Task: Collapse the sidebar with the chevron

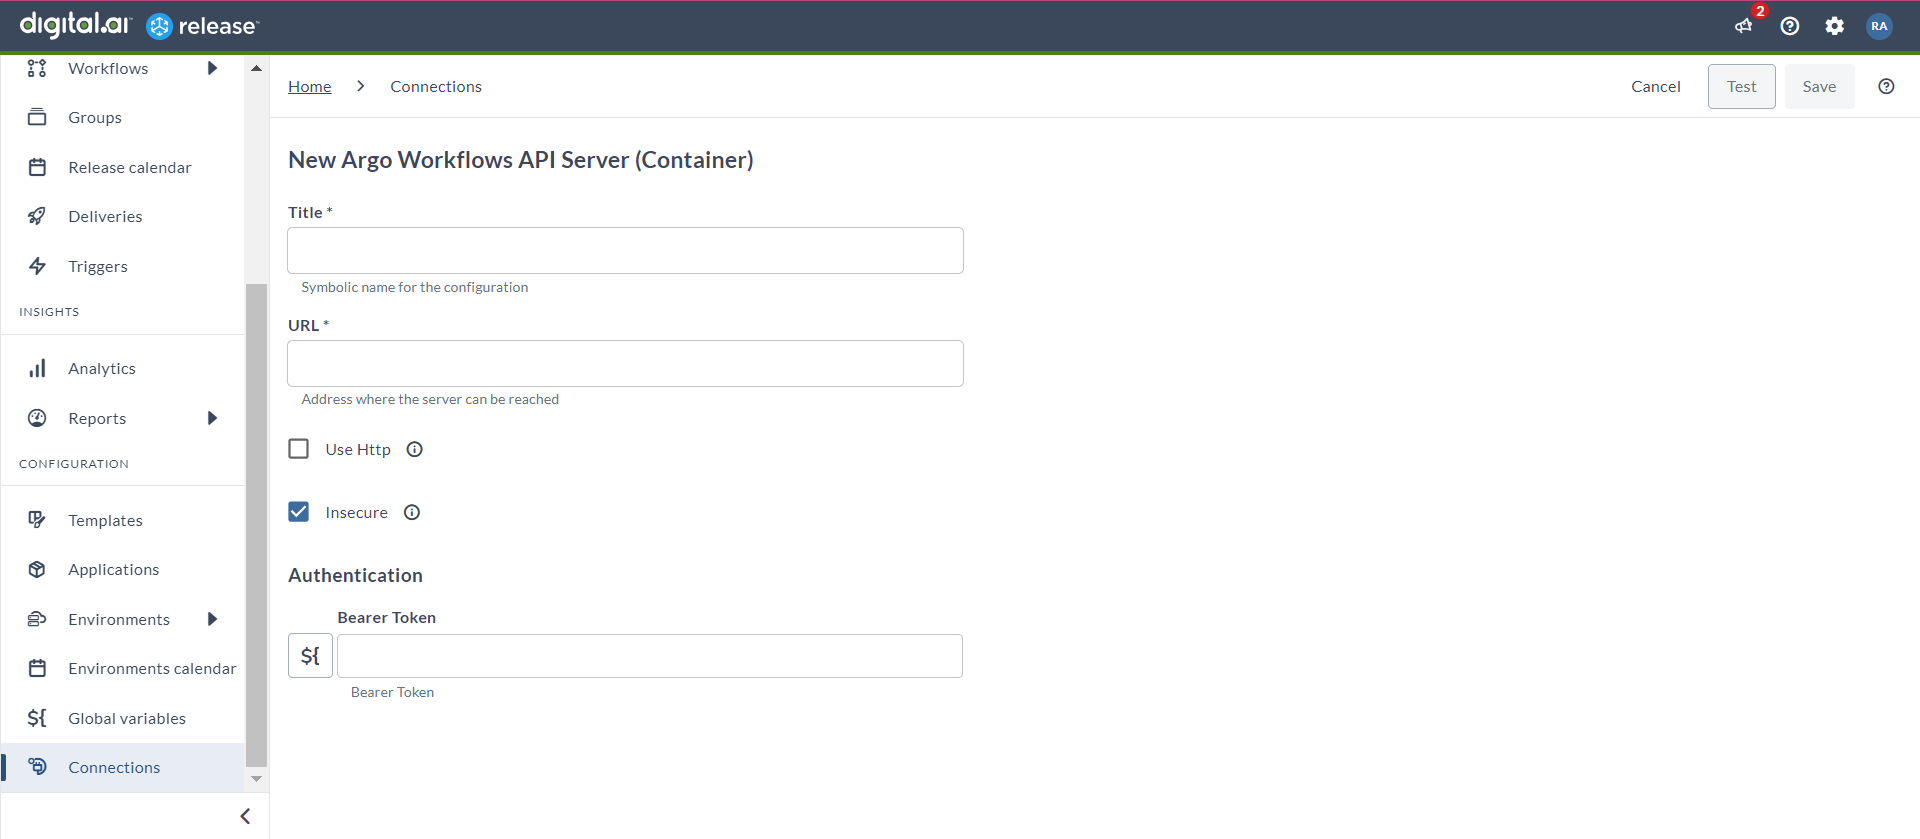Action: [x=245, y=816]
